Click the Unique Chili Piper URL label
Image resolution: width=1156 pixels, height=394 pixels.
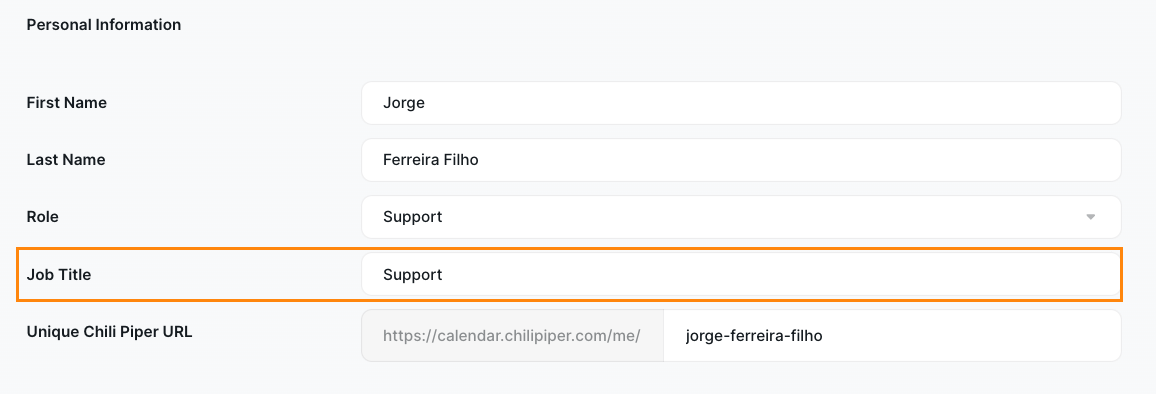click(109, 331)
